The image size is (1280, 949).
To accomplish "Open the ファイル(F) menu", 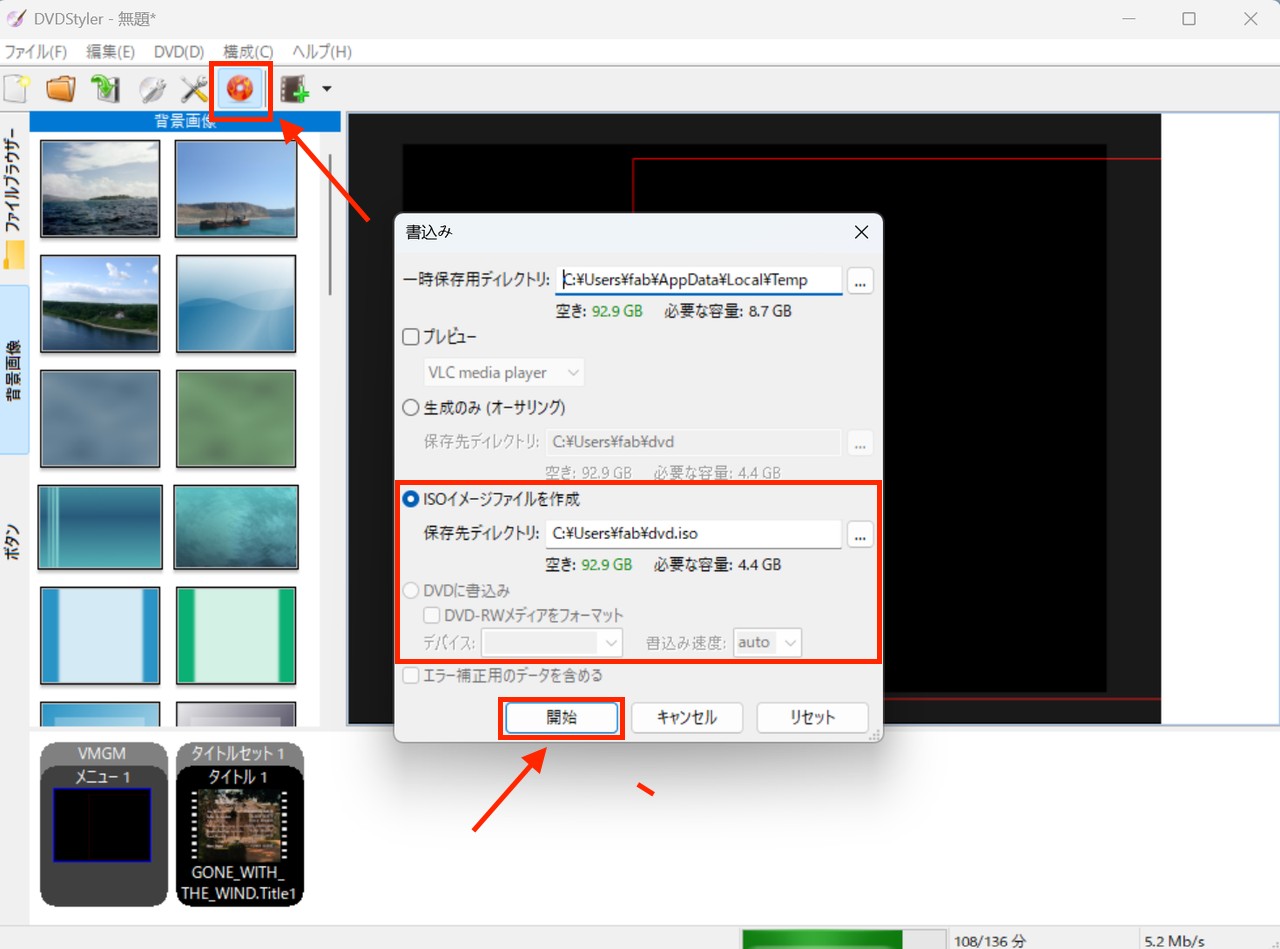I will point(36,51).
